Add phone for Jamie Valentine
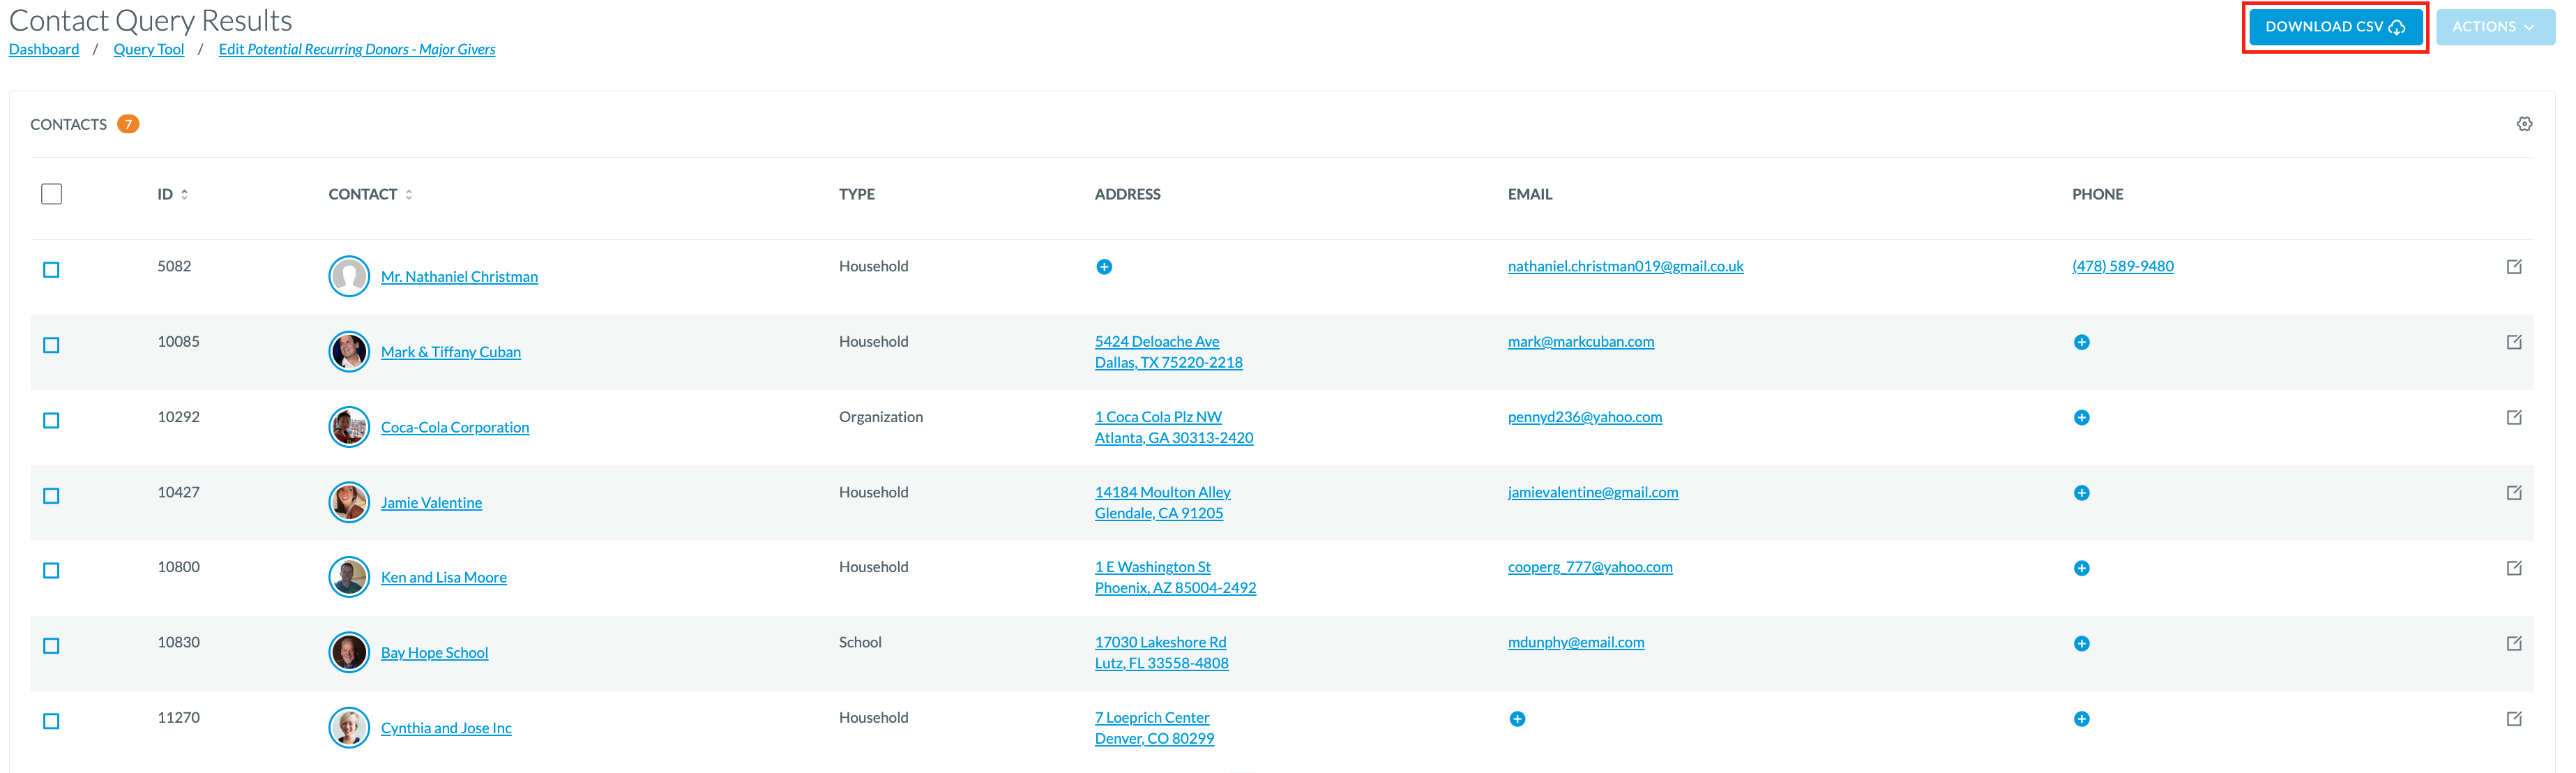The height and width of the screenshot is (773, 2576). [2081, 493]
